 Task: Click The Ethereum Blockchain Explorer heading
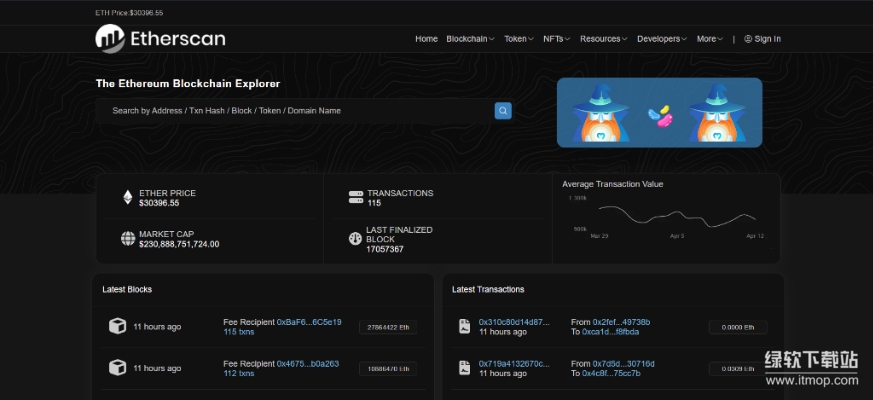188,84
